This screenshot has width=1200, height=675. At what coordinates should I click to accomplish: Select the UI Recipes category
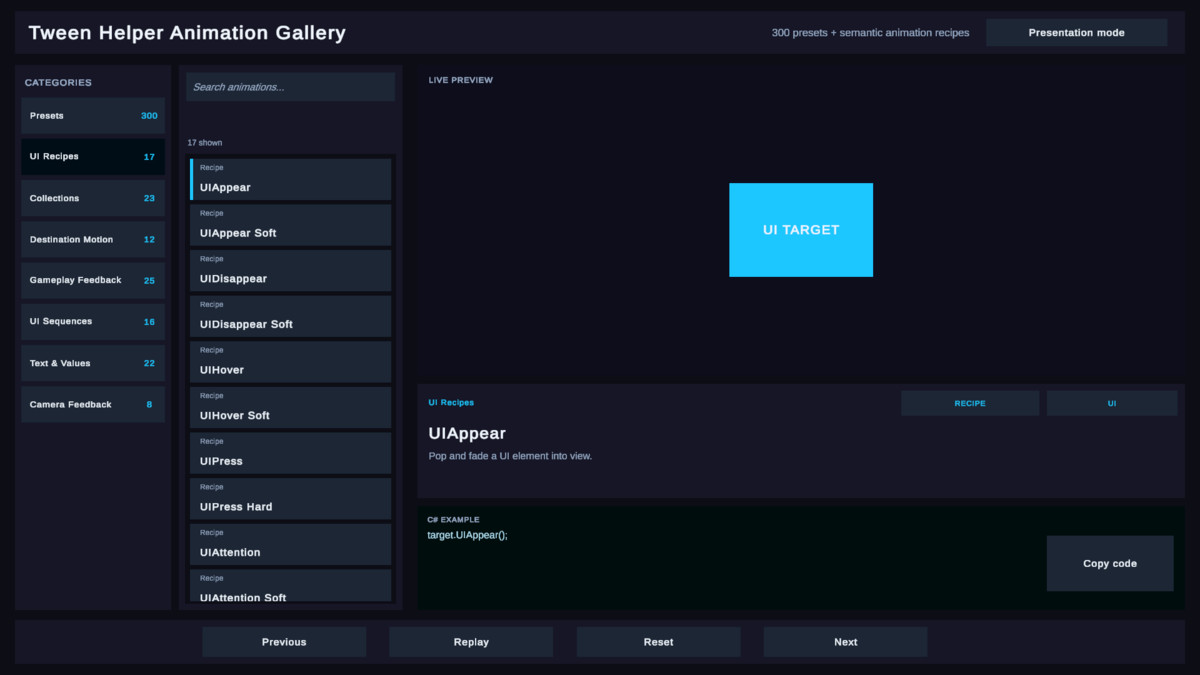[x=93, y=157]
